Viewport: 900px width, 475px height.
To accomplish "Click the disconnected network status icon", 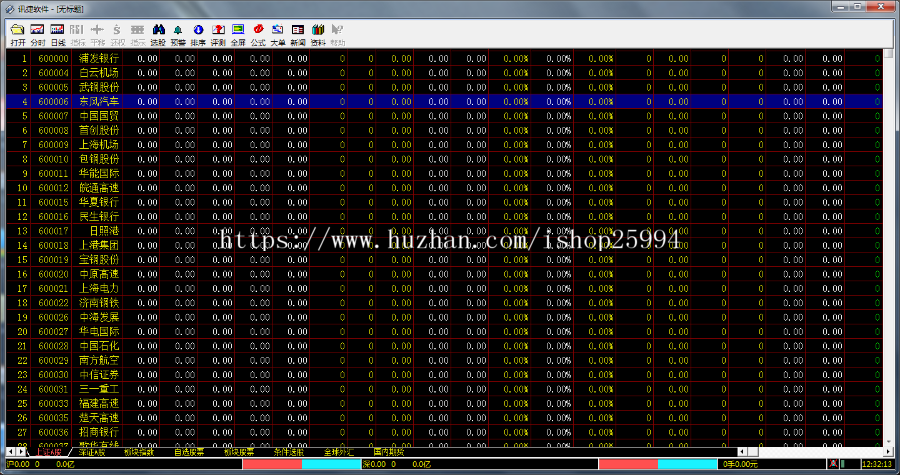I will coord(833,464).
